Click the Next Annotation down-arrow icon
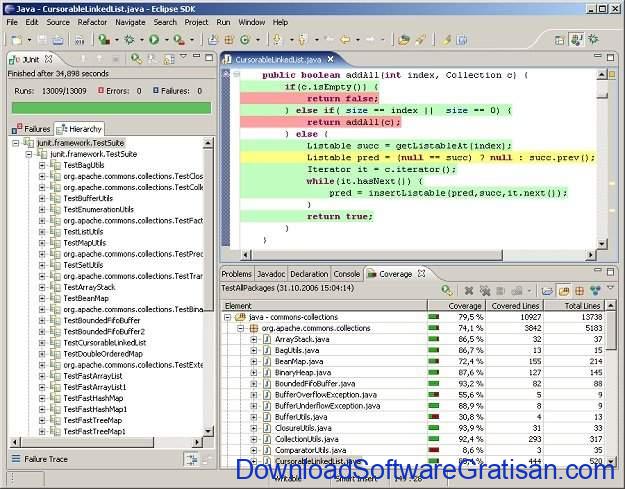 (277, 39)
